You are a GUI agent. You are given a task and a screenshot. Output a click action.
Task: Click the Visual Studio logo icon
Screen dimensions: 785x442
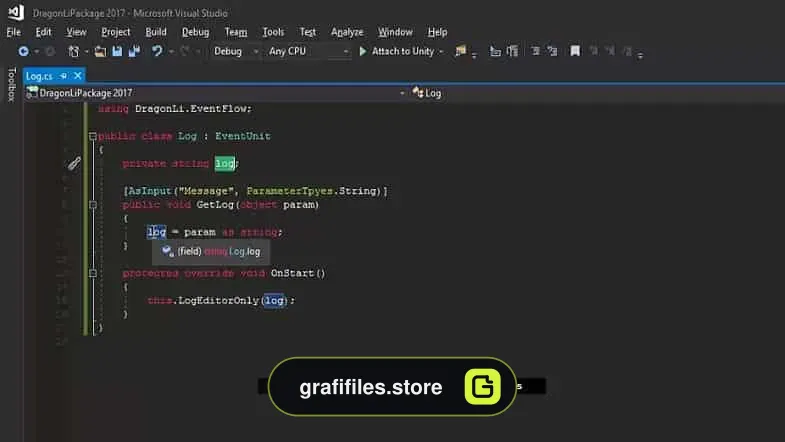pos(16,12)
